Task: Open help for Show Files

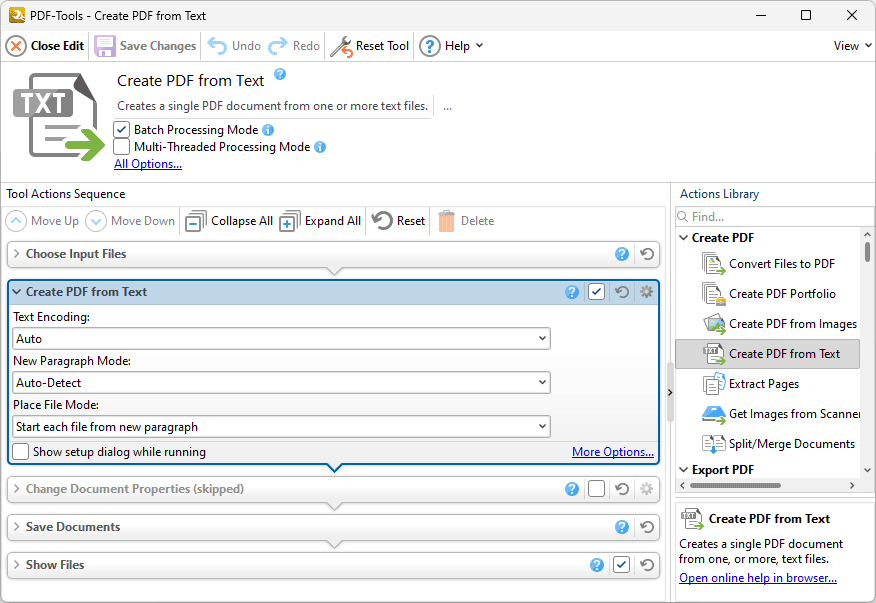Action: (x=597, y=565)
